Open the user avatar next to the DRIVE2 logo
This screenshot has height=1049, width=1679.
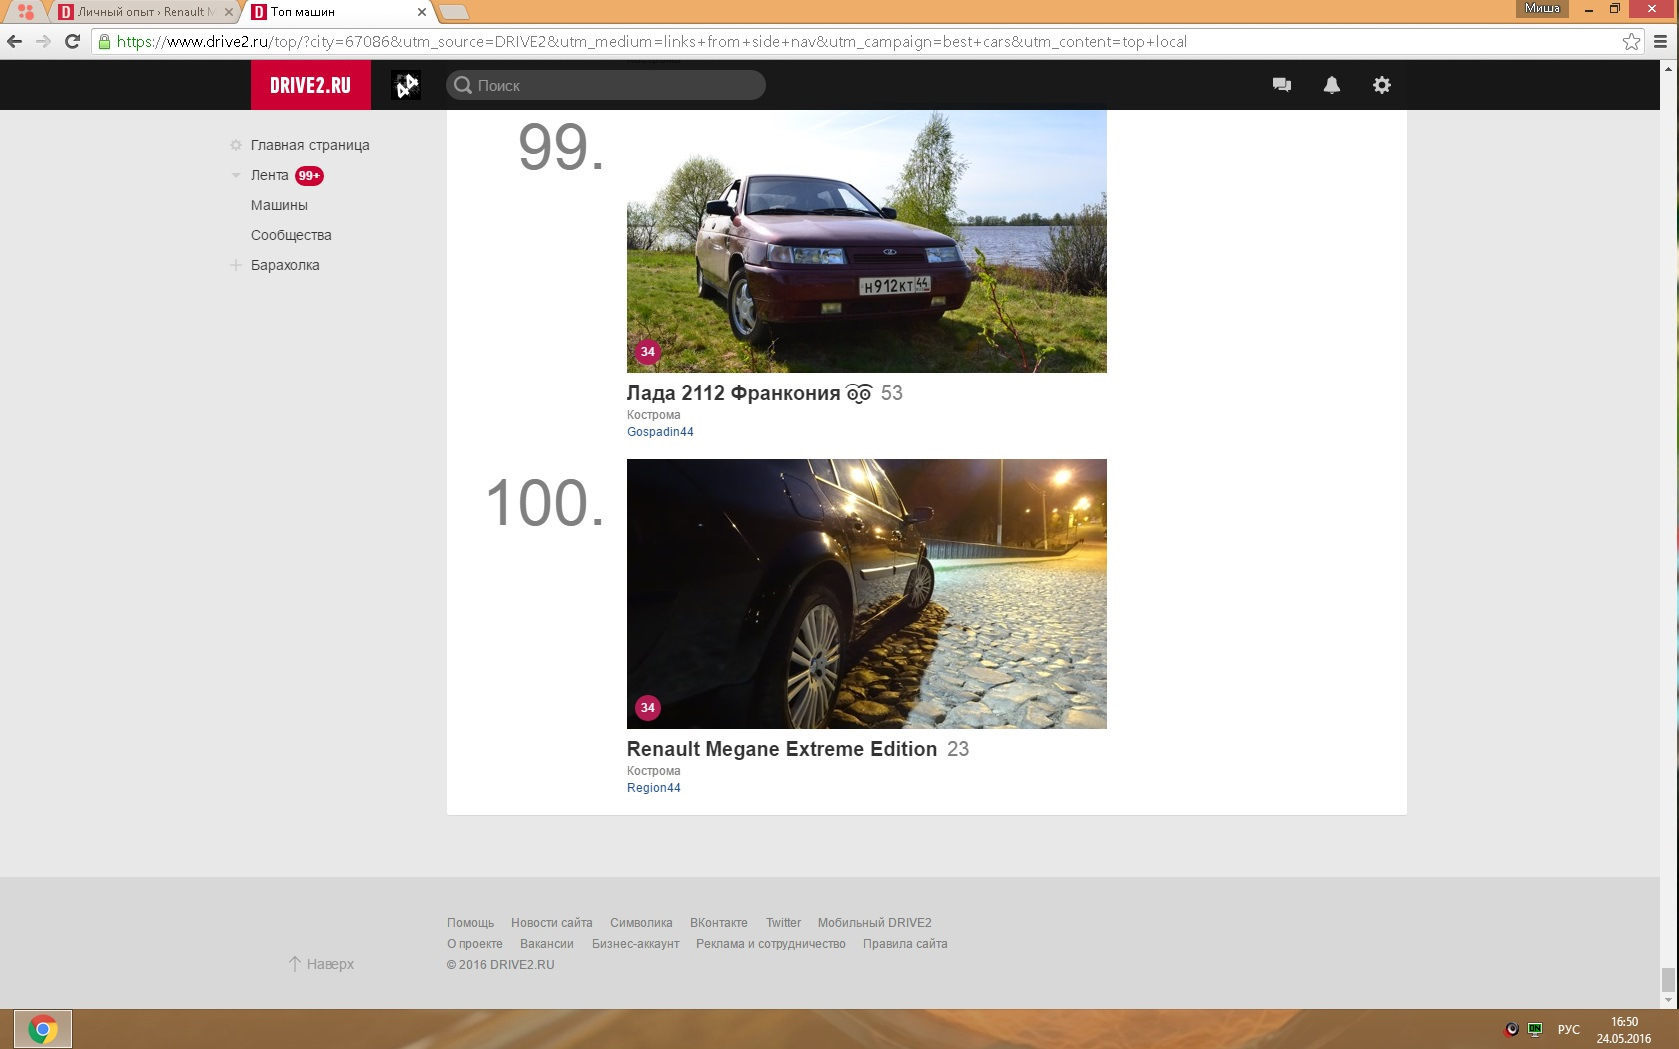click(x=406, y=85)
